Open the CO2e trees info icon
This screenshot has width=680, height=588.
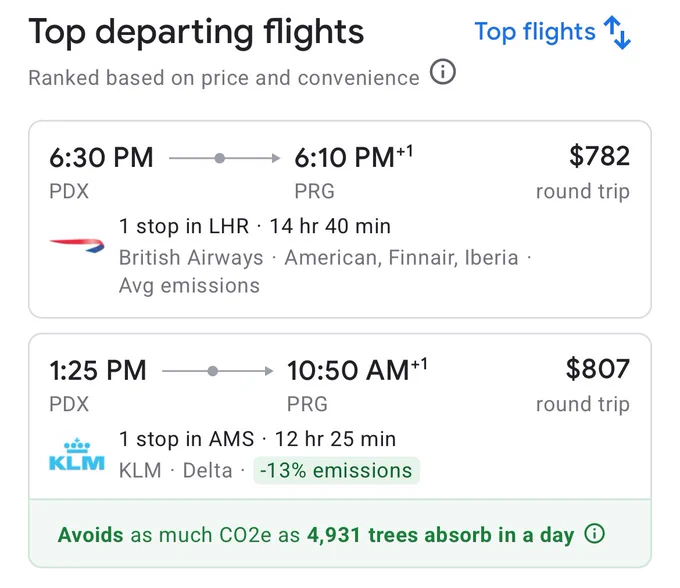tap(594, 533)
